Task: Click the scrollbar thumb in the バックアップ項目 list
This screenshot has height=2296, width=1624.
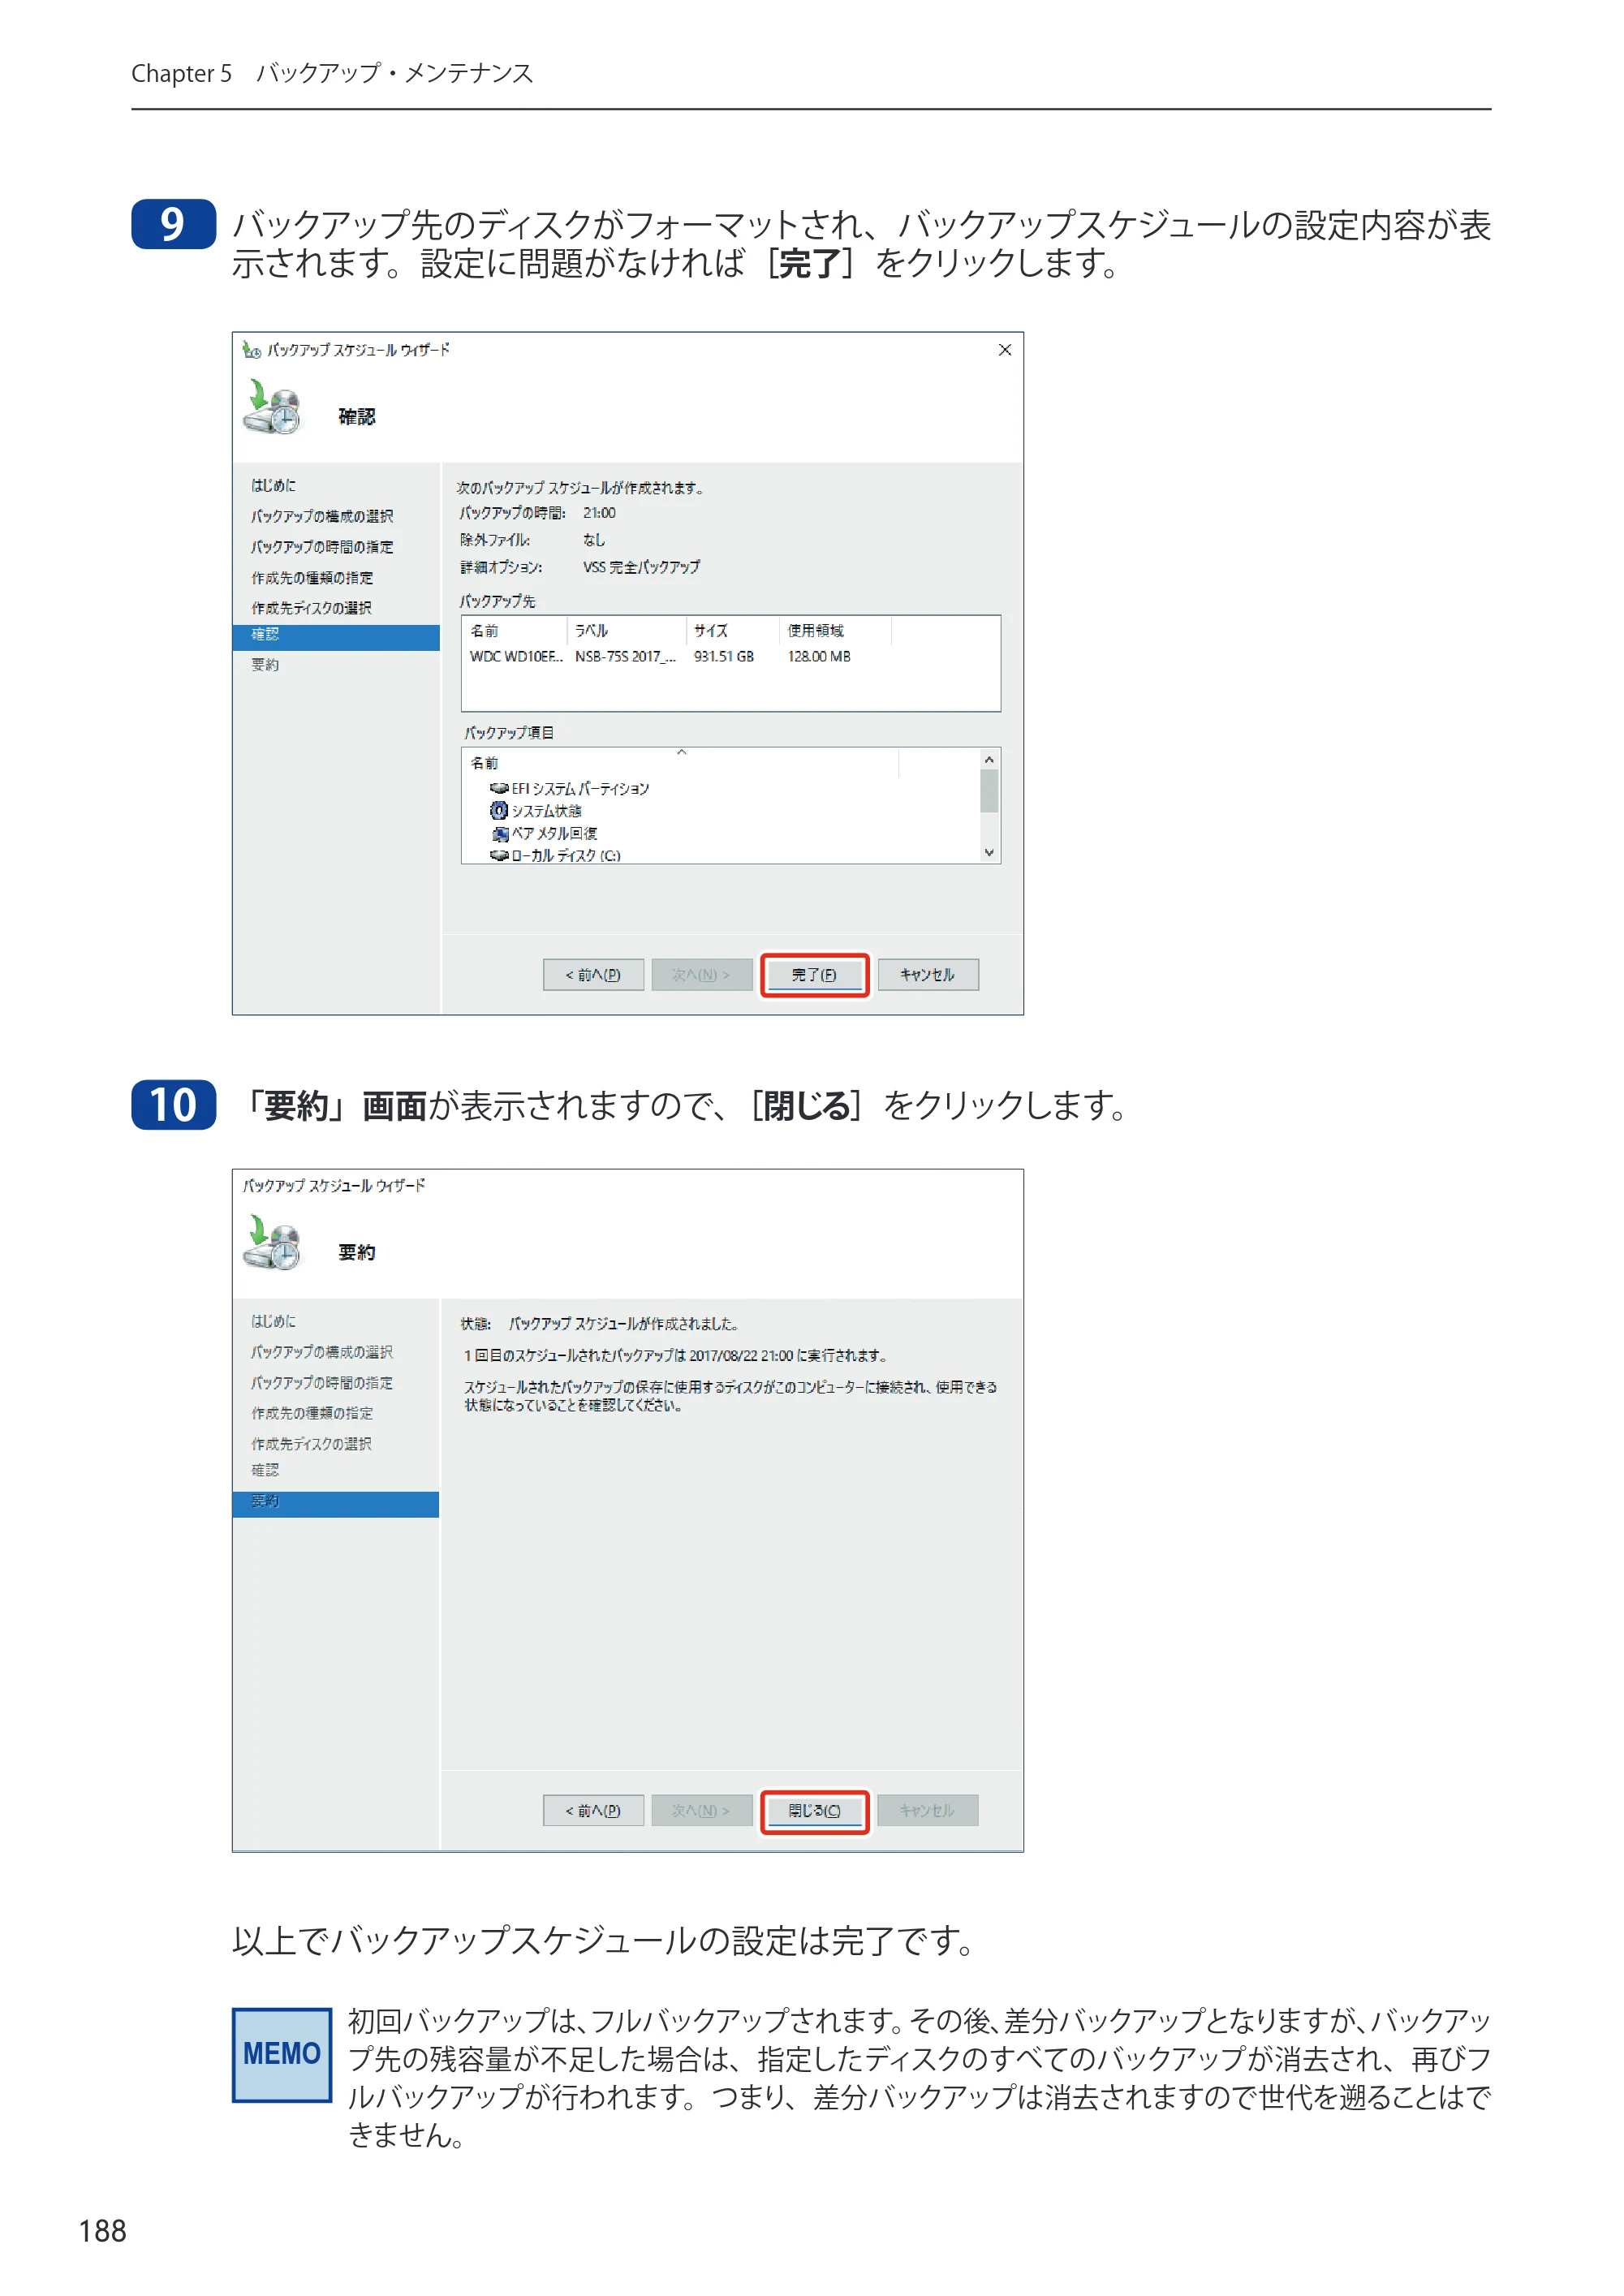Action: pyautogui.click(x=988, y=791)
